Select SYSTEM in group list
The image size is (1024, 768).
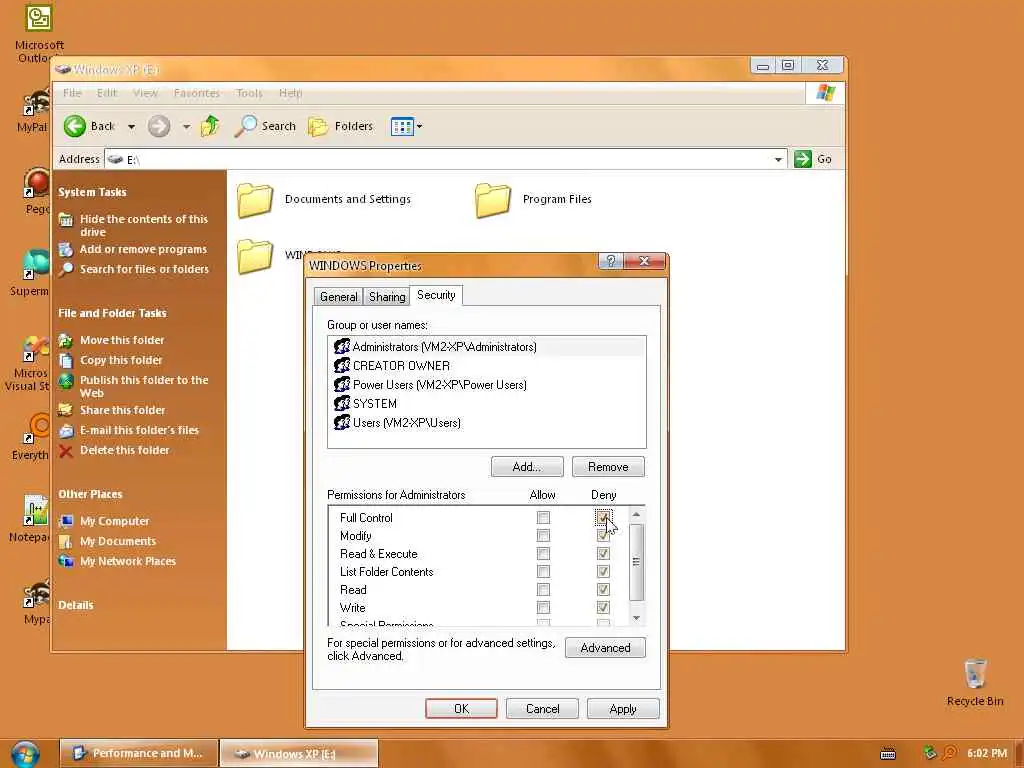pyautogui.click(x=487, y=404)
